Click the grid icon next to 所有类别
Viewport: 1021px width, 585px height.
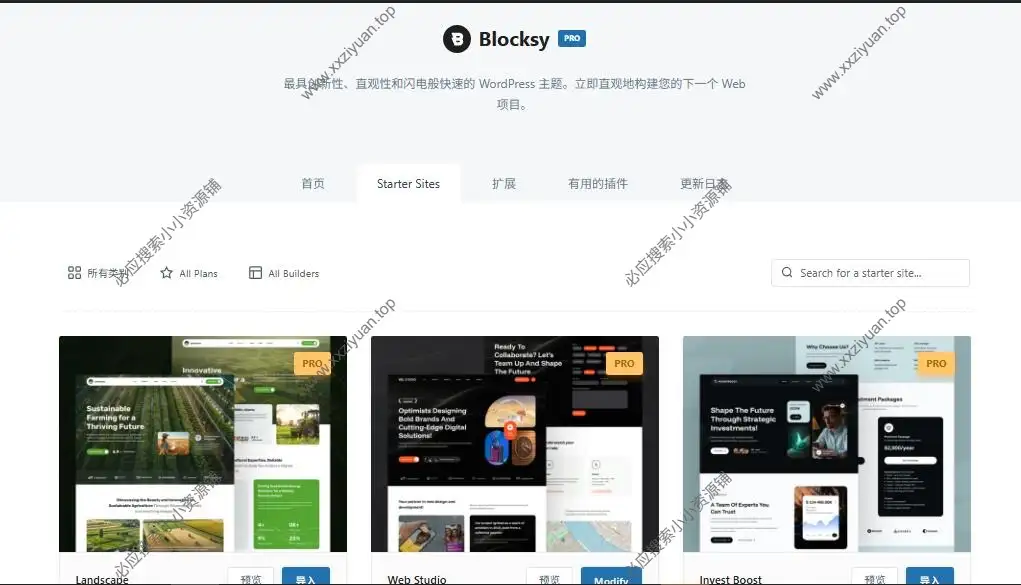point(75,272)
